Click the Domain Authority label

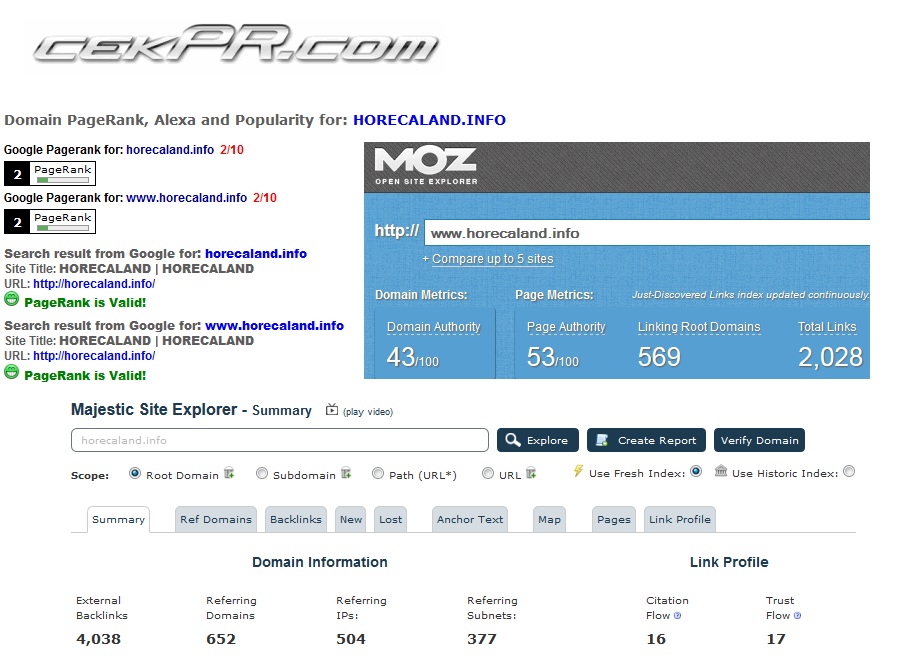tap(434, 327)
